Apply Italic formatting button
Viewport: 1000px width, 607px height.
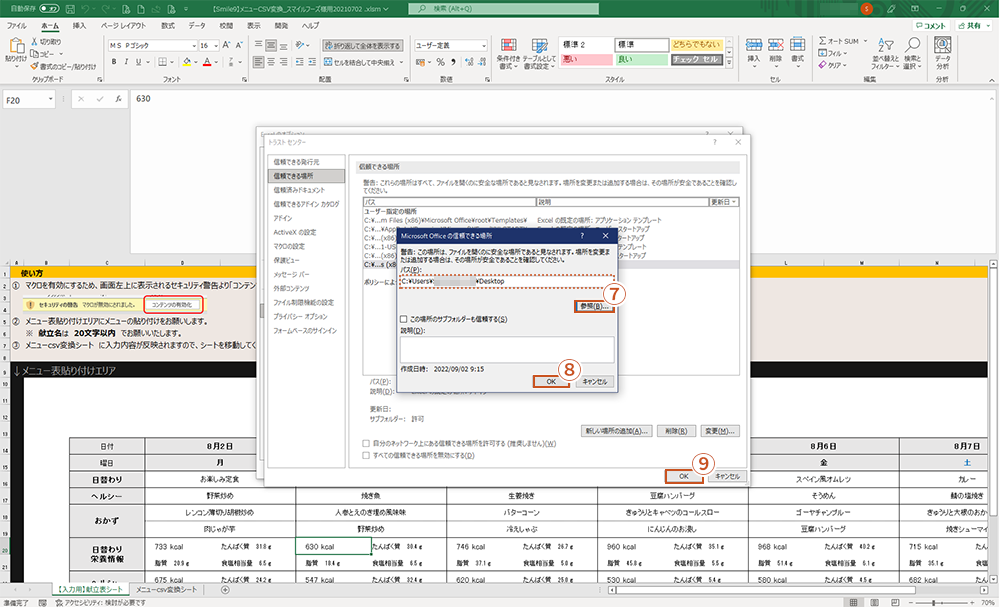click(126, 62)
